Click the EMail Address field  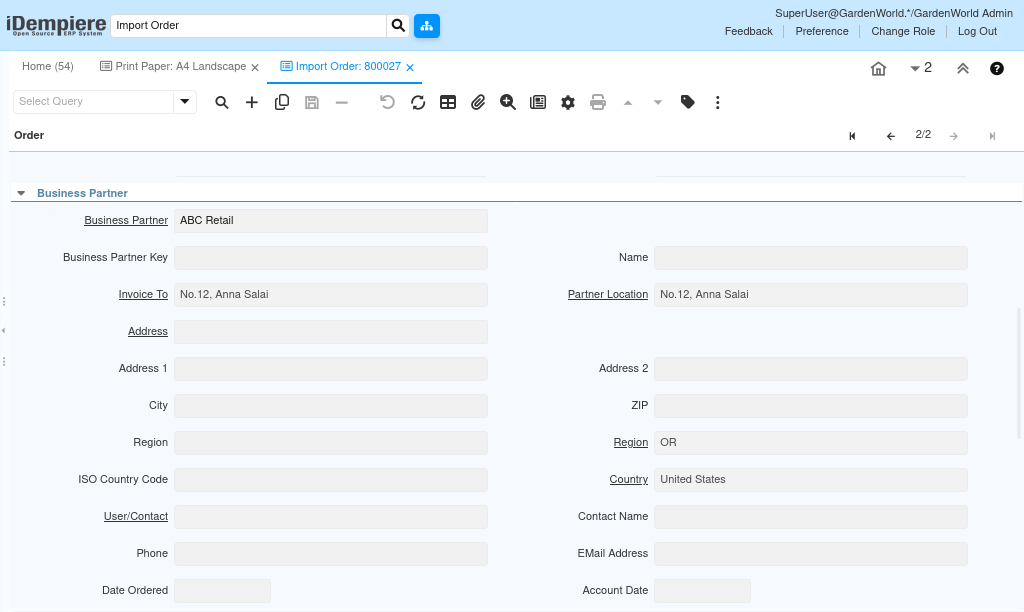point(810,554)
